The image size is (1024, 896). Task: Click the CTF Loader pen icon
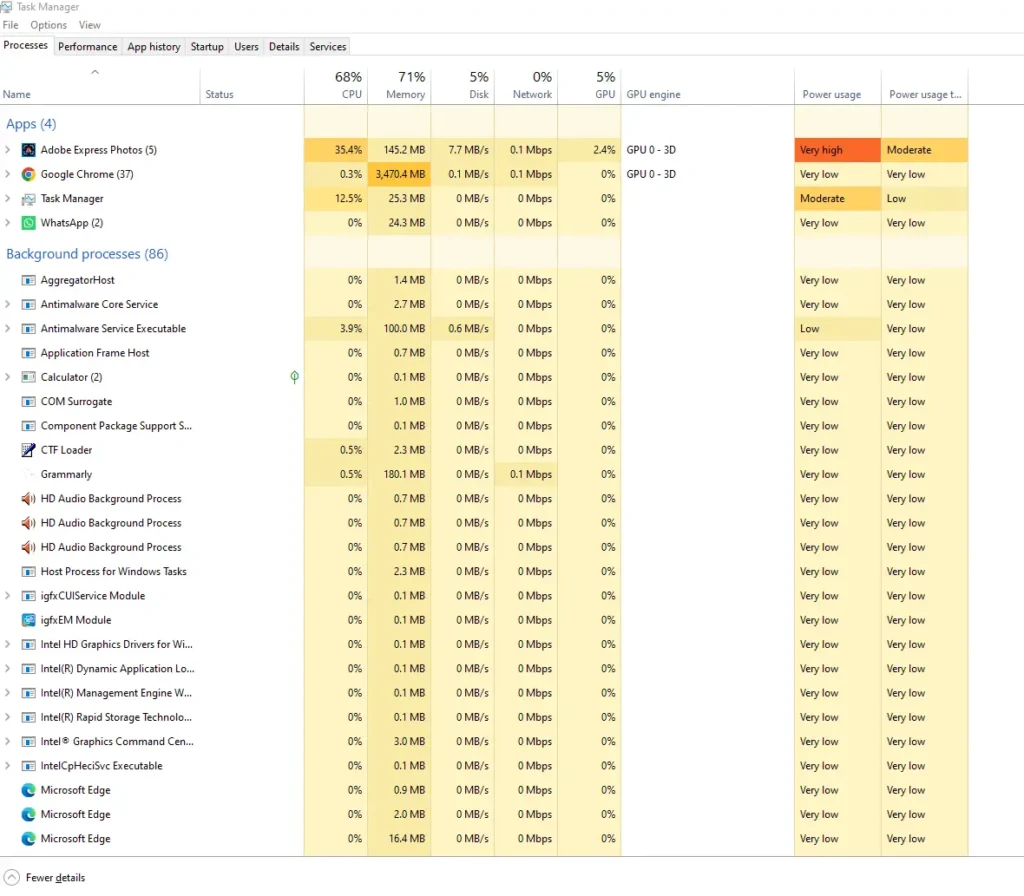(x=28, y=450)
